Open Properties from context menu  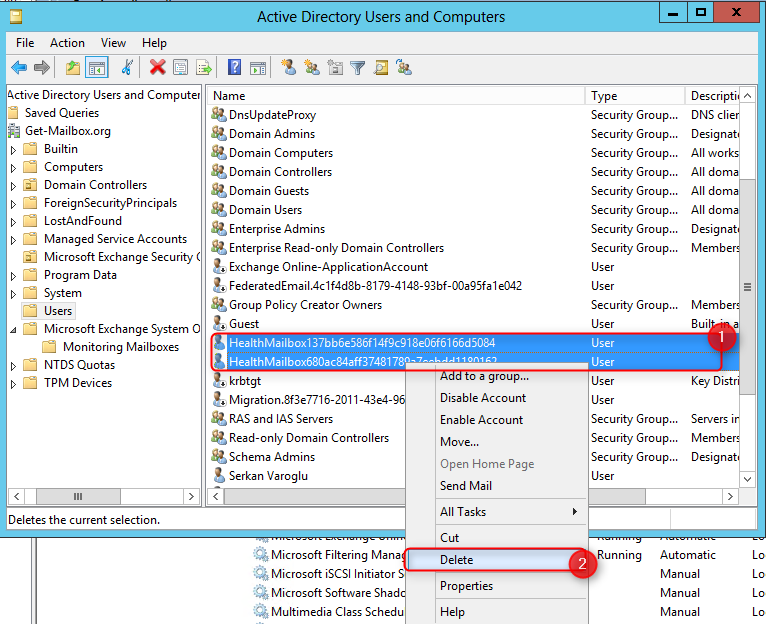496,585
